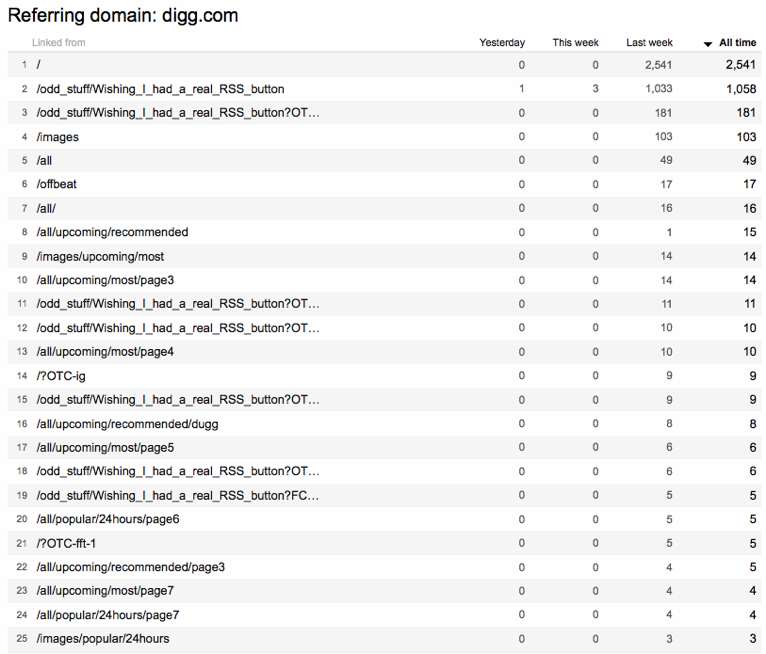Open the /?OTC-ig link
Image resolution: width=766 pixels, height=654 pixels.
(x=61, y=376)
